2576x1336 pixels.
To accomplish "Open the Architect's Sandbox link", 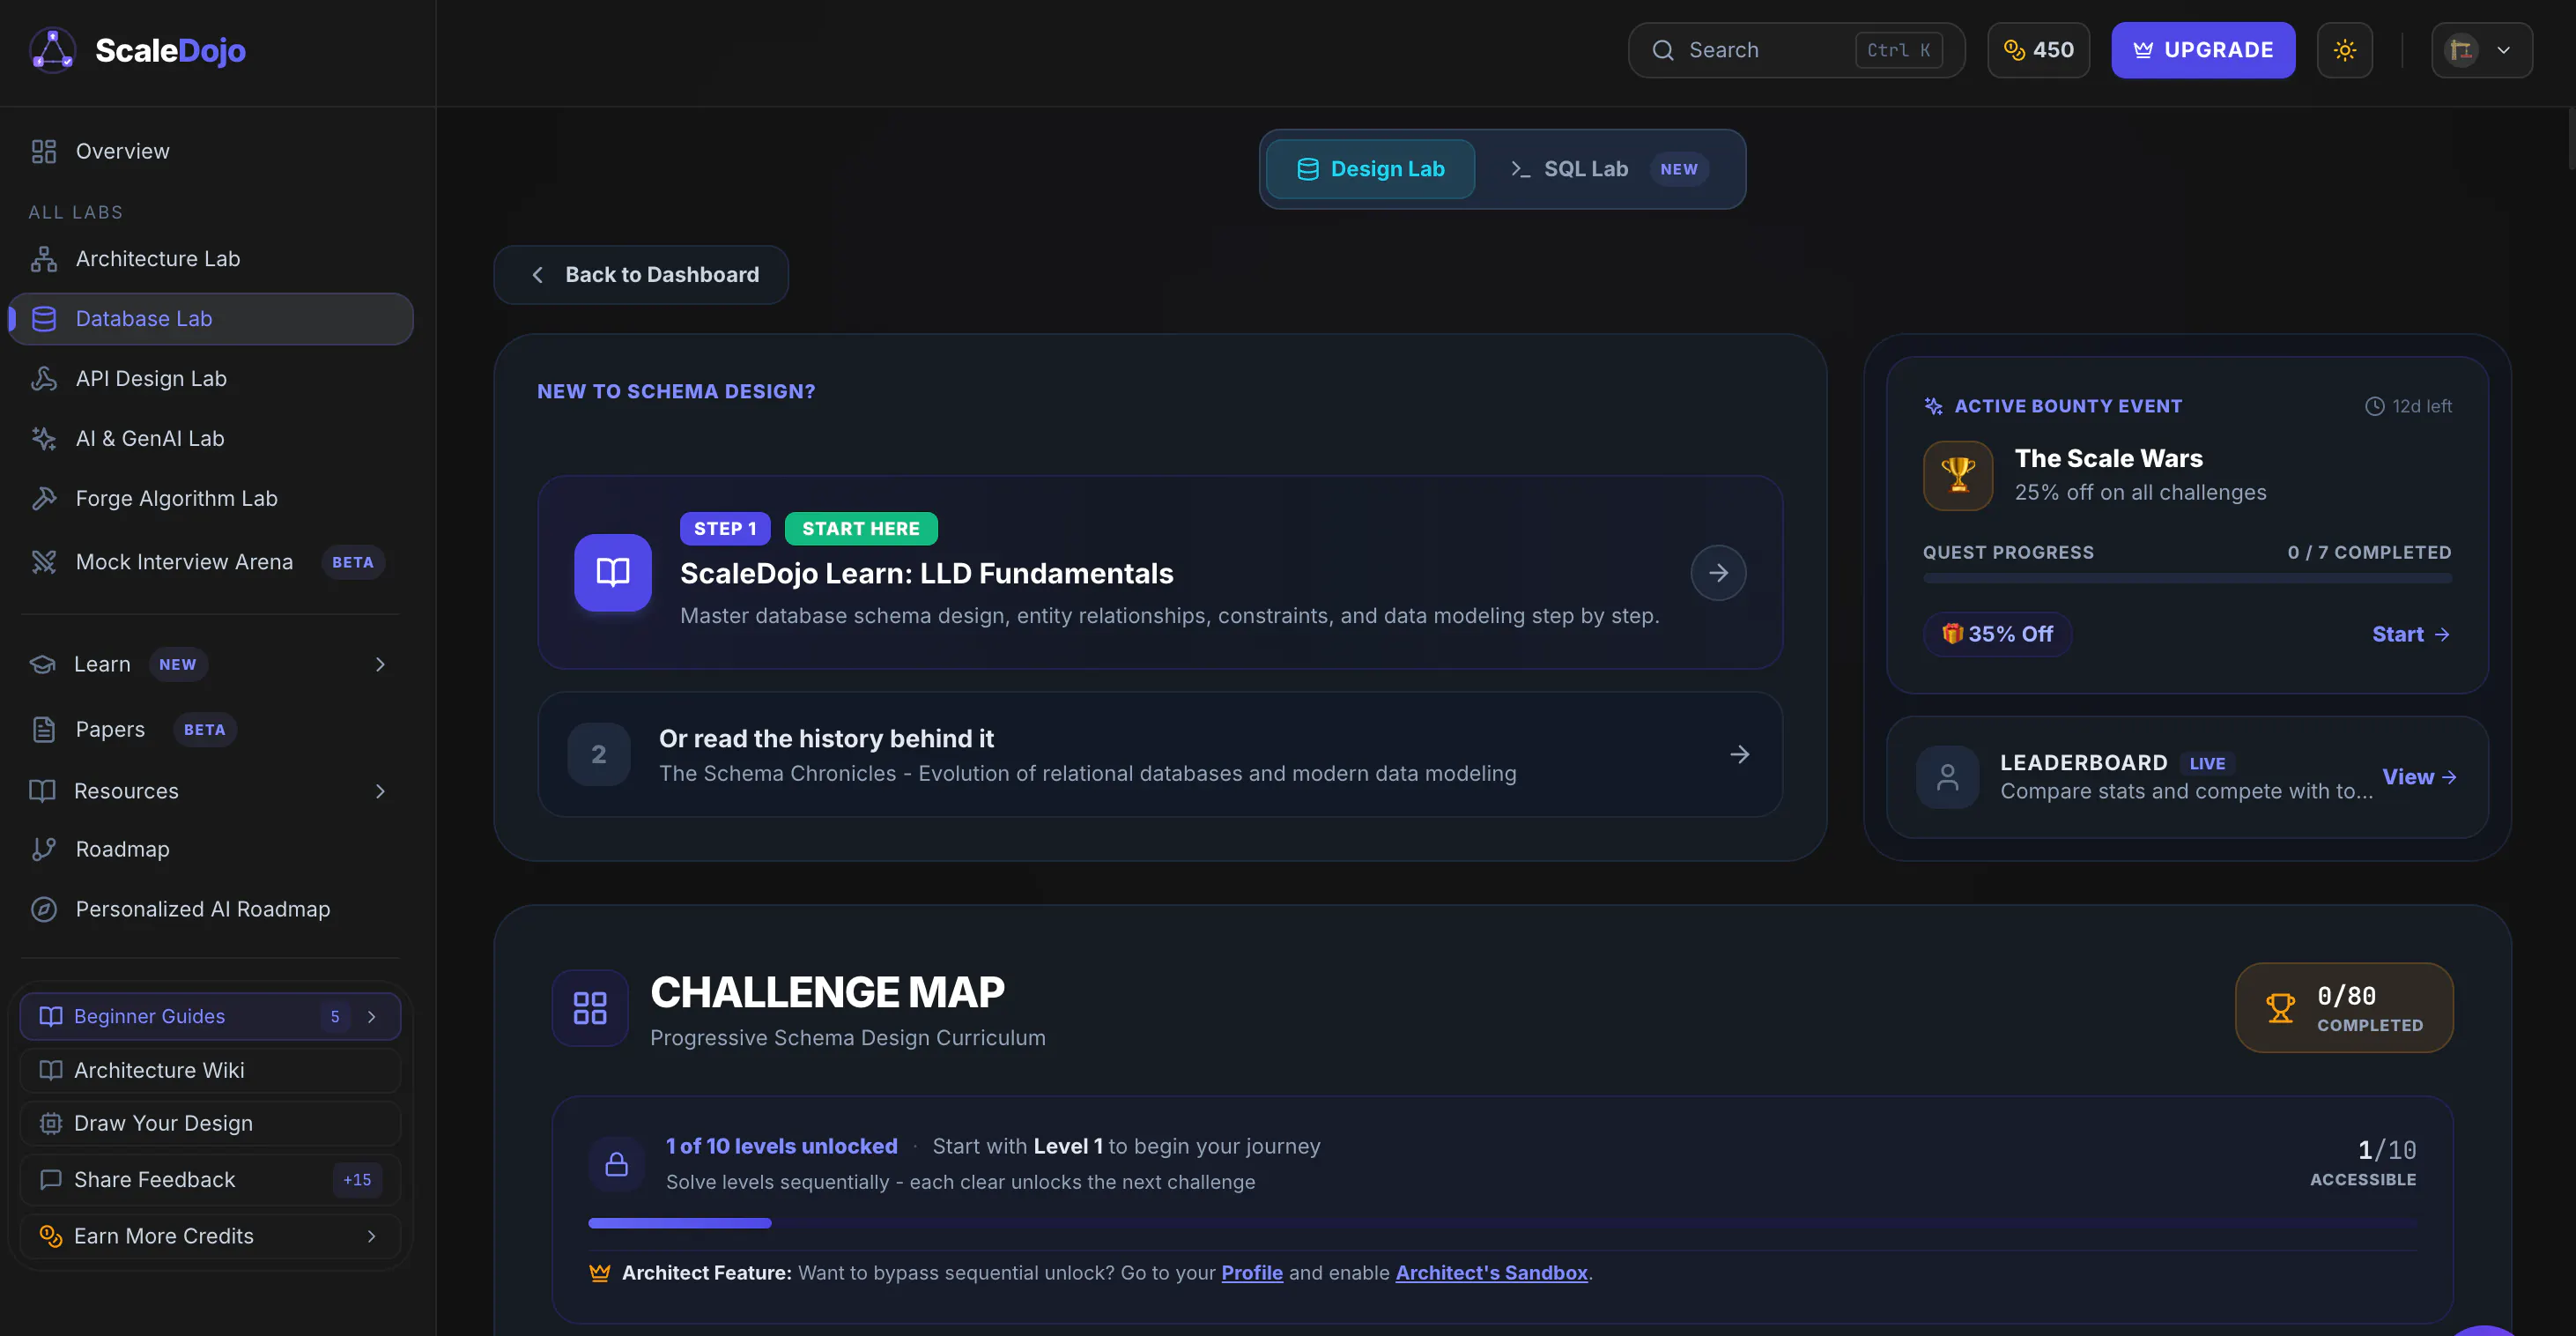I will pos(1491,1273).
